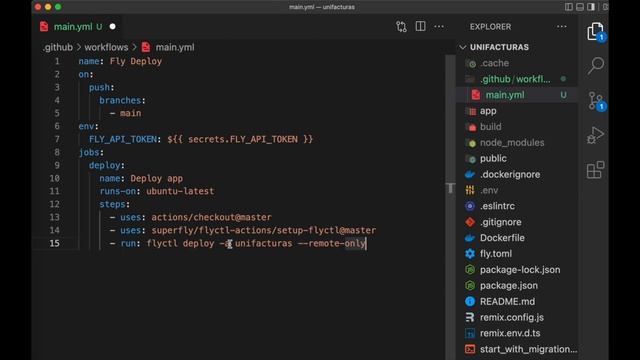640x360 pixels.
Task: Open the start_with_migration file
Action: pyautogui.click(x=529, y=349)
